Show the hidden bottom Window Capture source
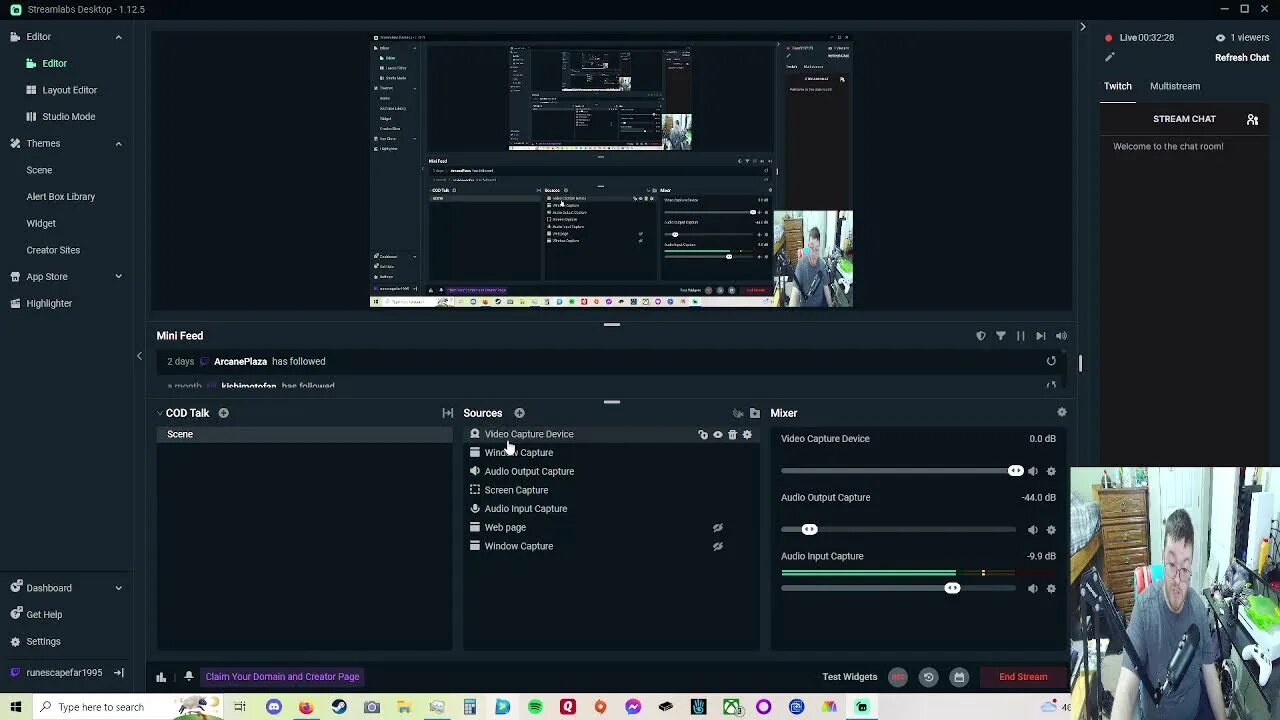 point(717,546)
